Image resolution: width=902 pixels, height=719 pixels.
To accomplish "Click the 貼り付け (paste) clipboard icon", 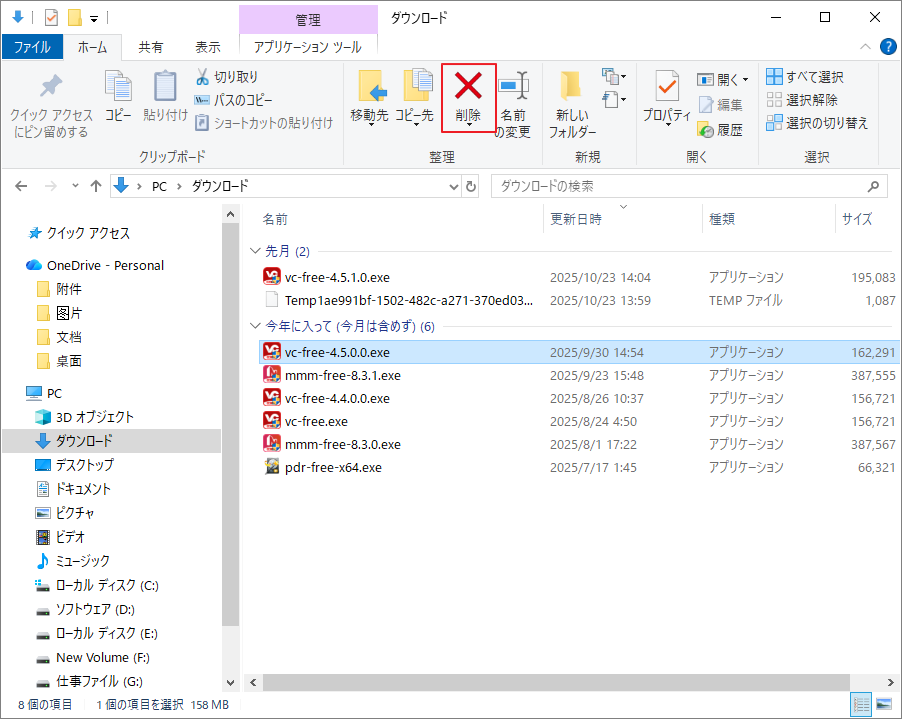I will (x=165, y=86).
